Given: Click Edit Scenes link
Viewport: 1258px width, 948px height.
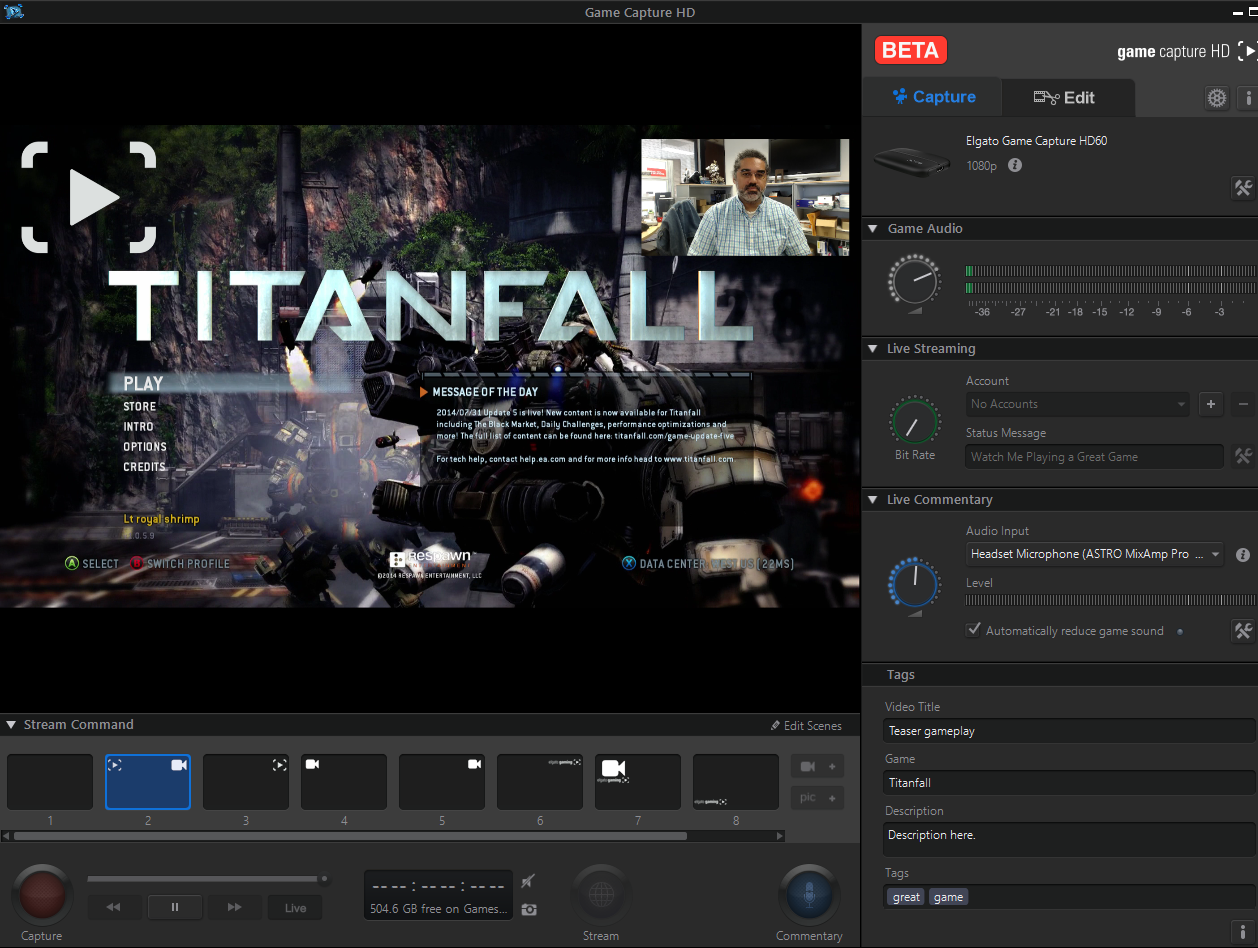Looking at the screenshot, I should (x=806, y=726).
